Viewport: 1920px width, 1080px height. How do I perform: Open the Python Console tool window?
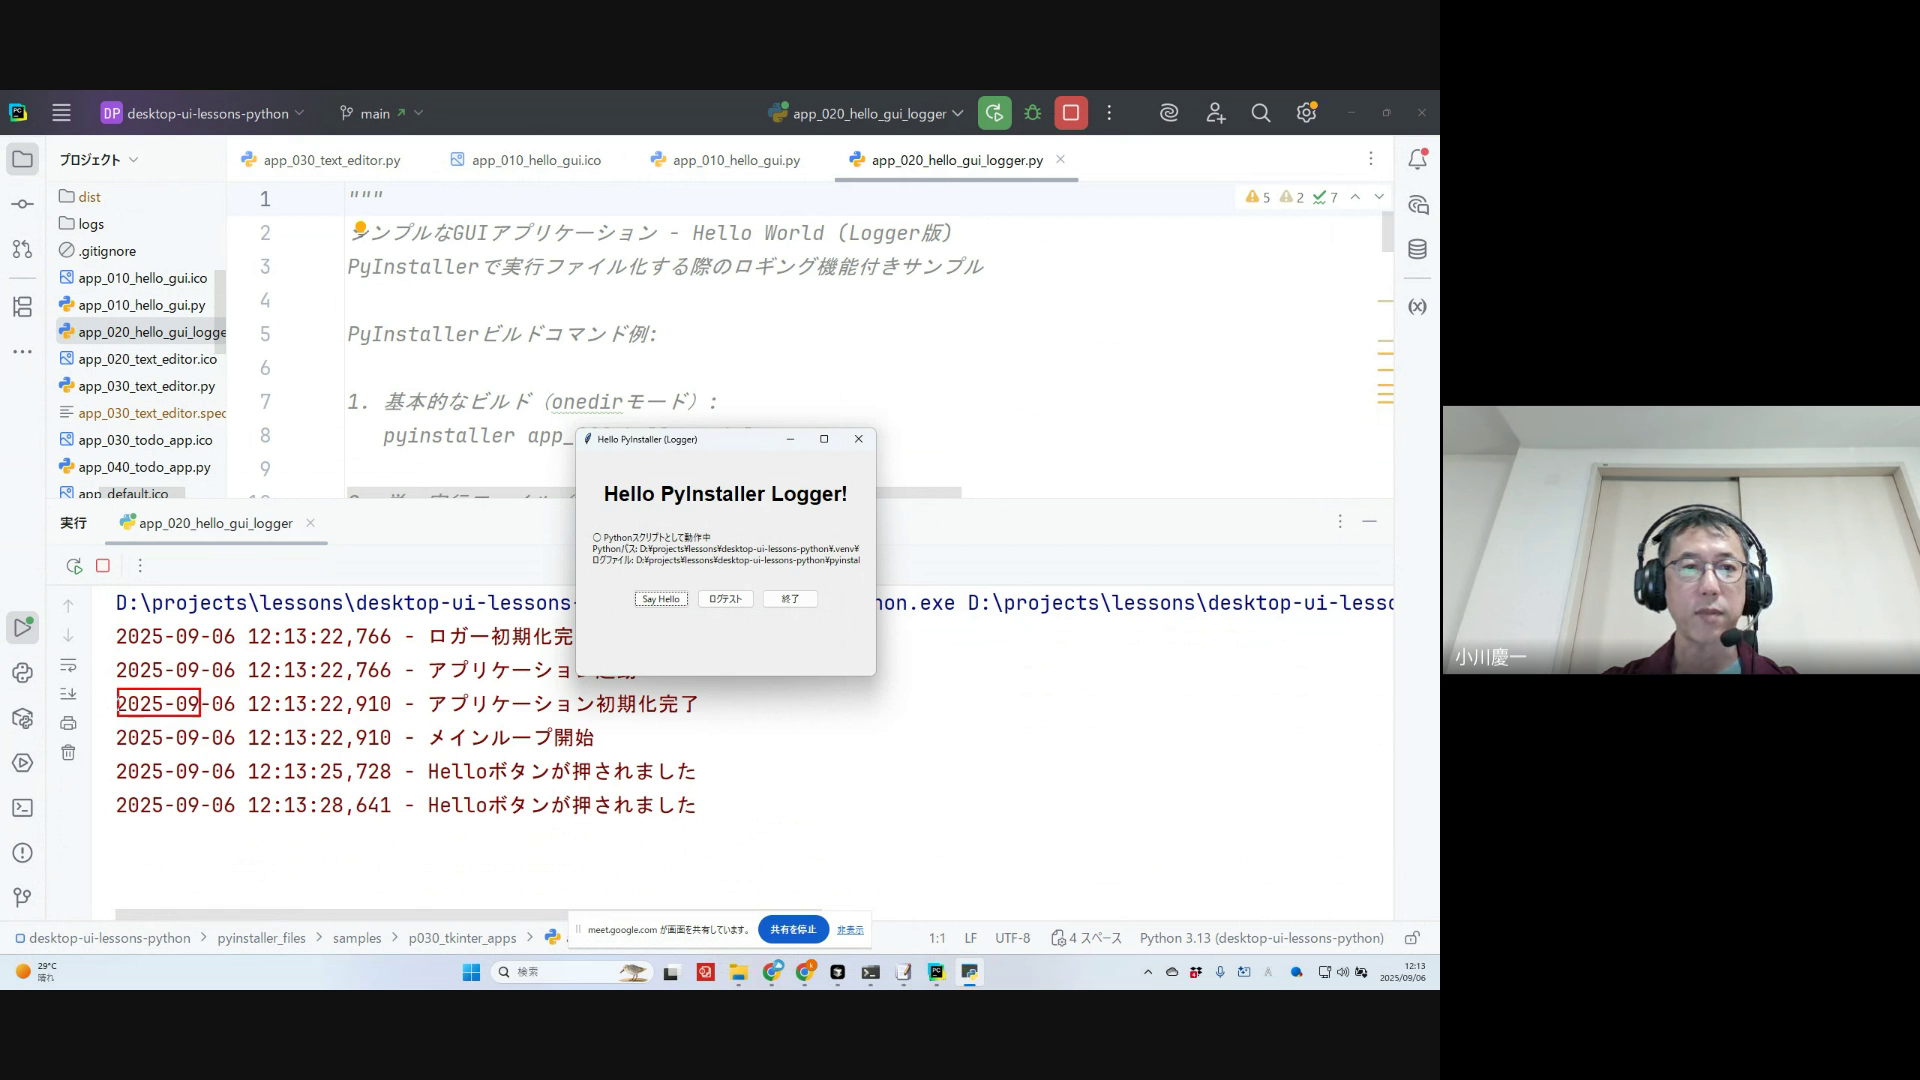(22, 673)
